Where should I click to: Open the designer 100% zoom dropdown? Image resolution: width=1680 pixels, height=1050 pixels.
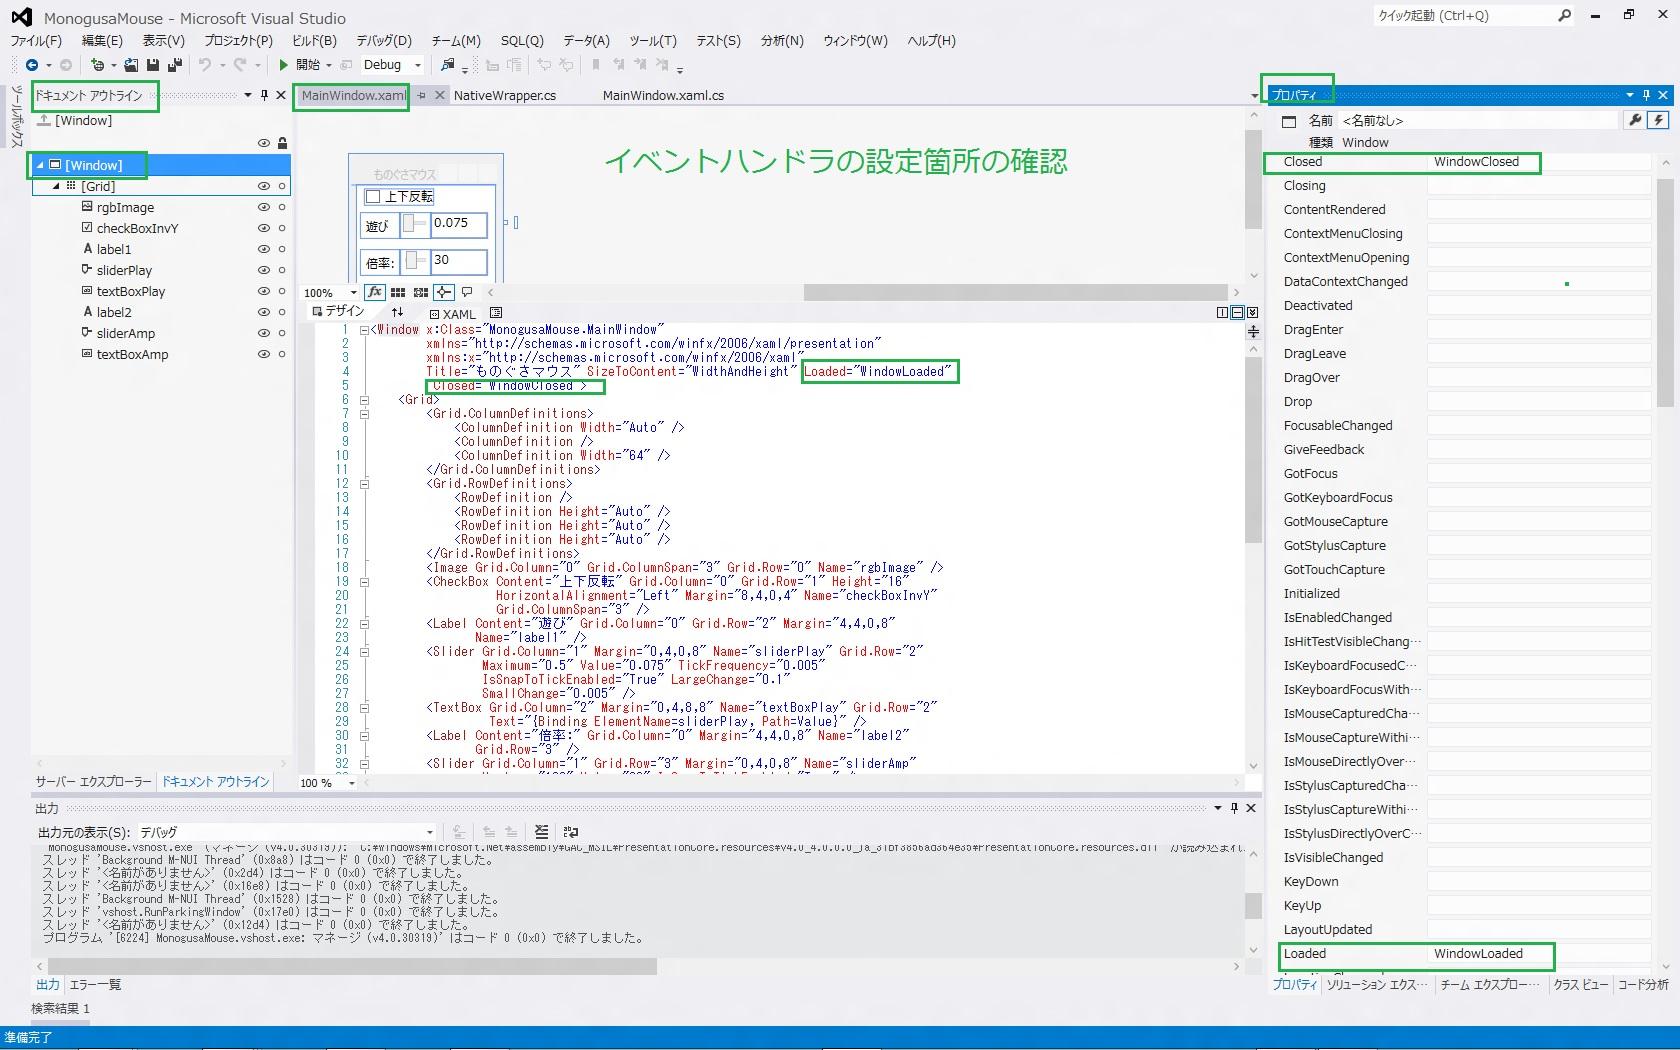point(353,293)
